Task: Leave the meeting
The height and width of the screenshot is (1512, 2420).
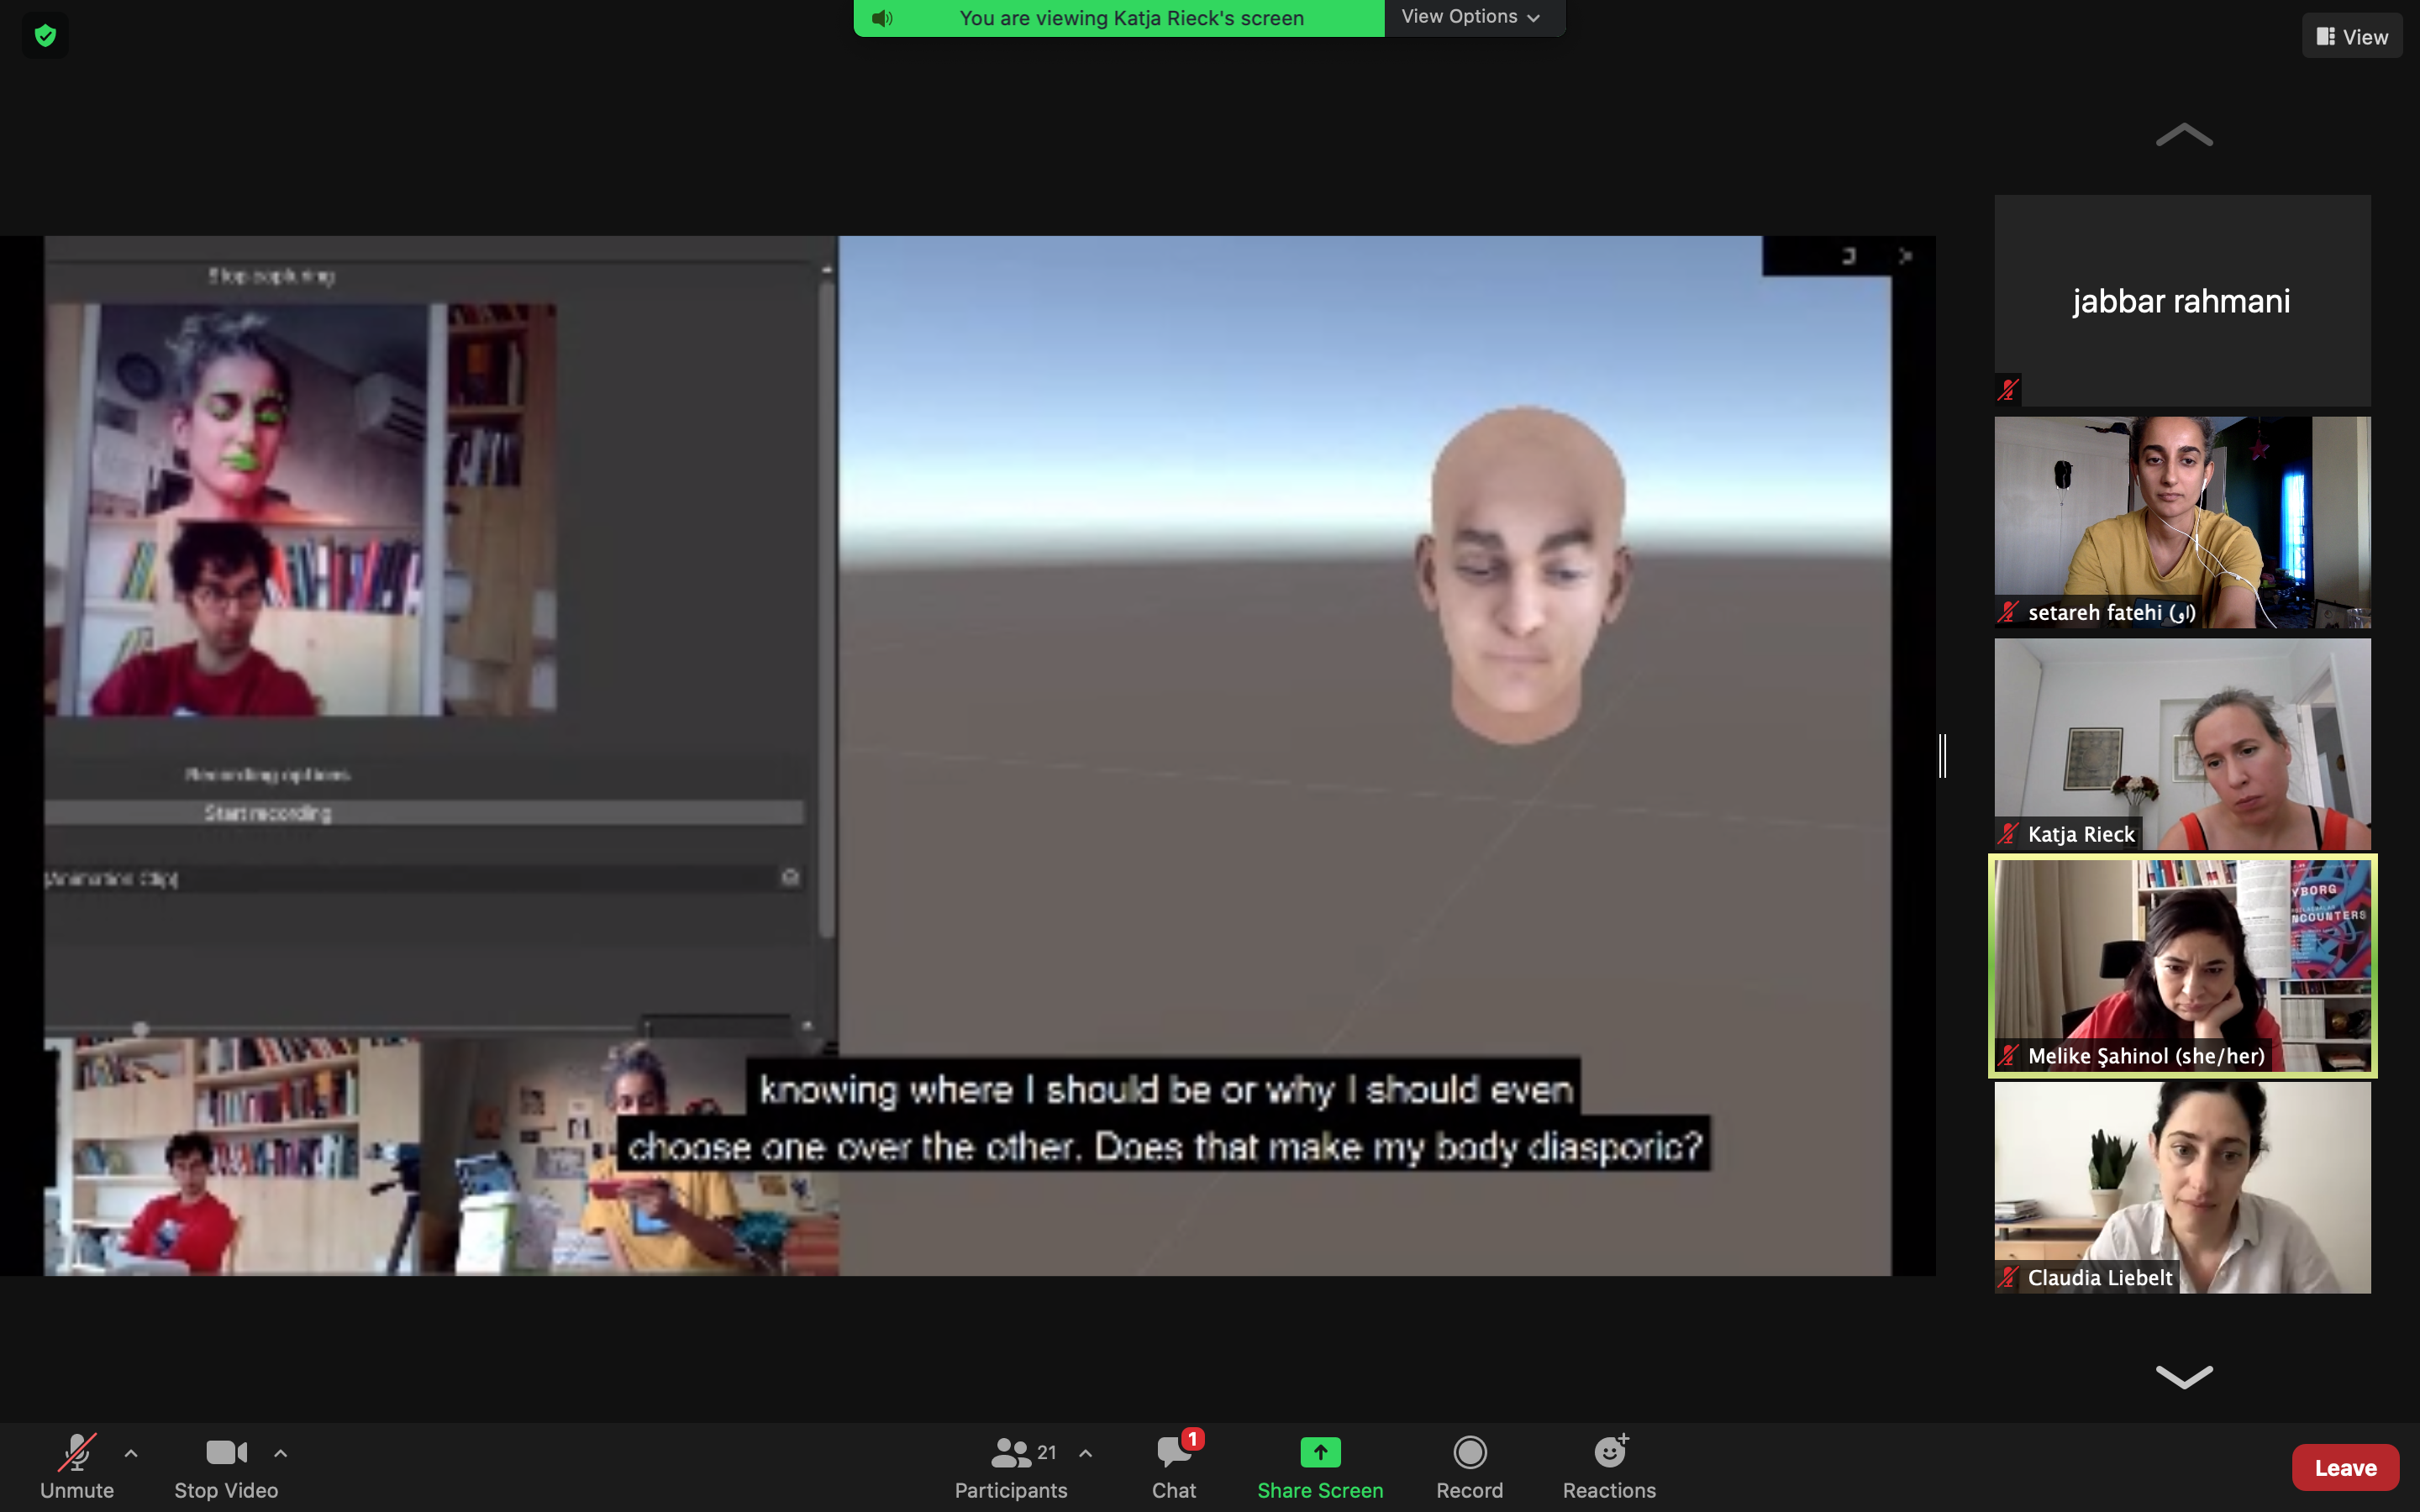Action: point(2345,1467)
